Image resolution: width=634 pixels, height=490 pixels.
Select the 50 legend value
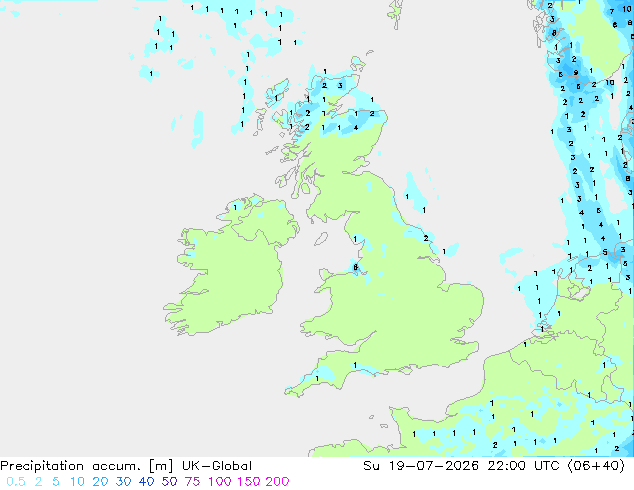point(169,482)
